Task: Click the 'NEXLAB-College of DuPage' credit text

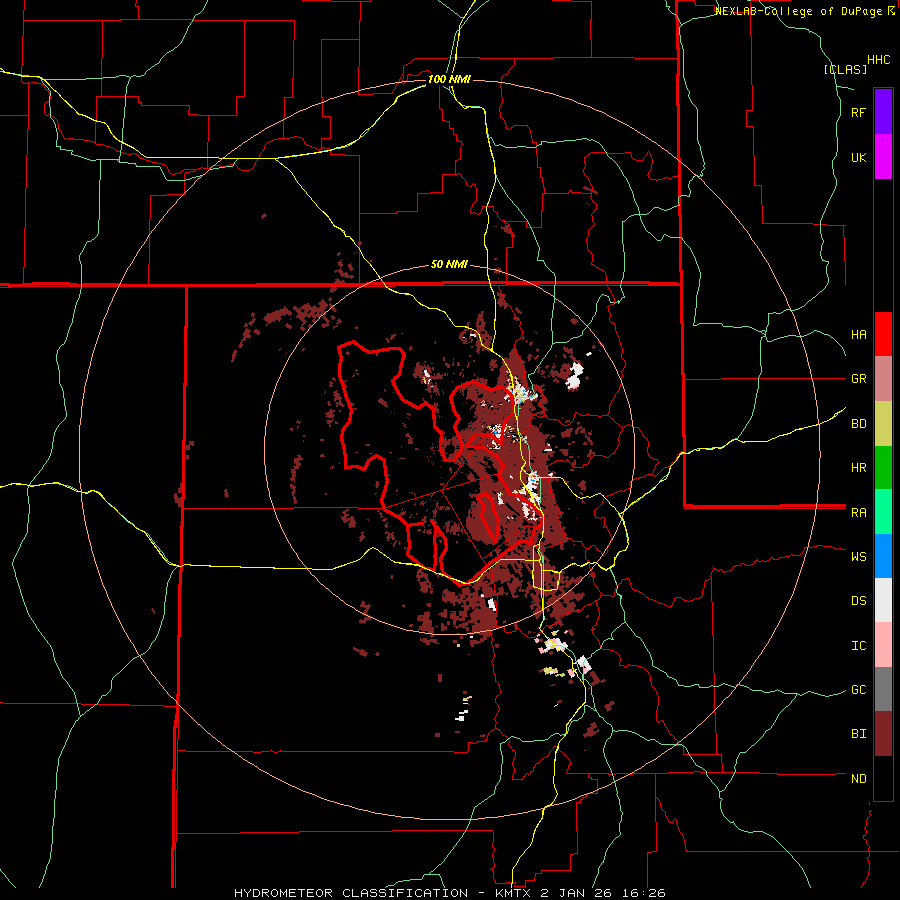Action: click(x=798, y=11)
